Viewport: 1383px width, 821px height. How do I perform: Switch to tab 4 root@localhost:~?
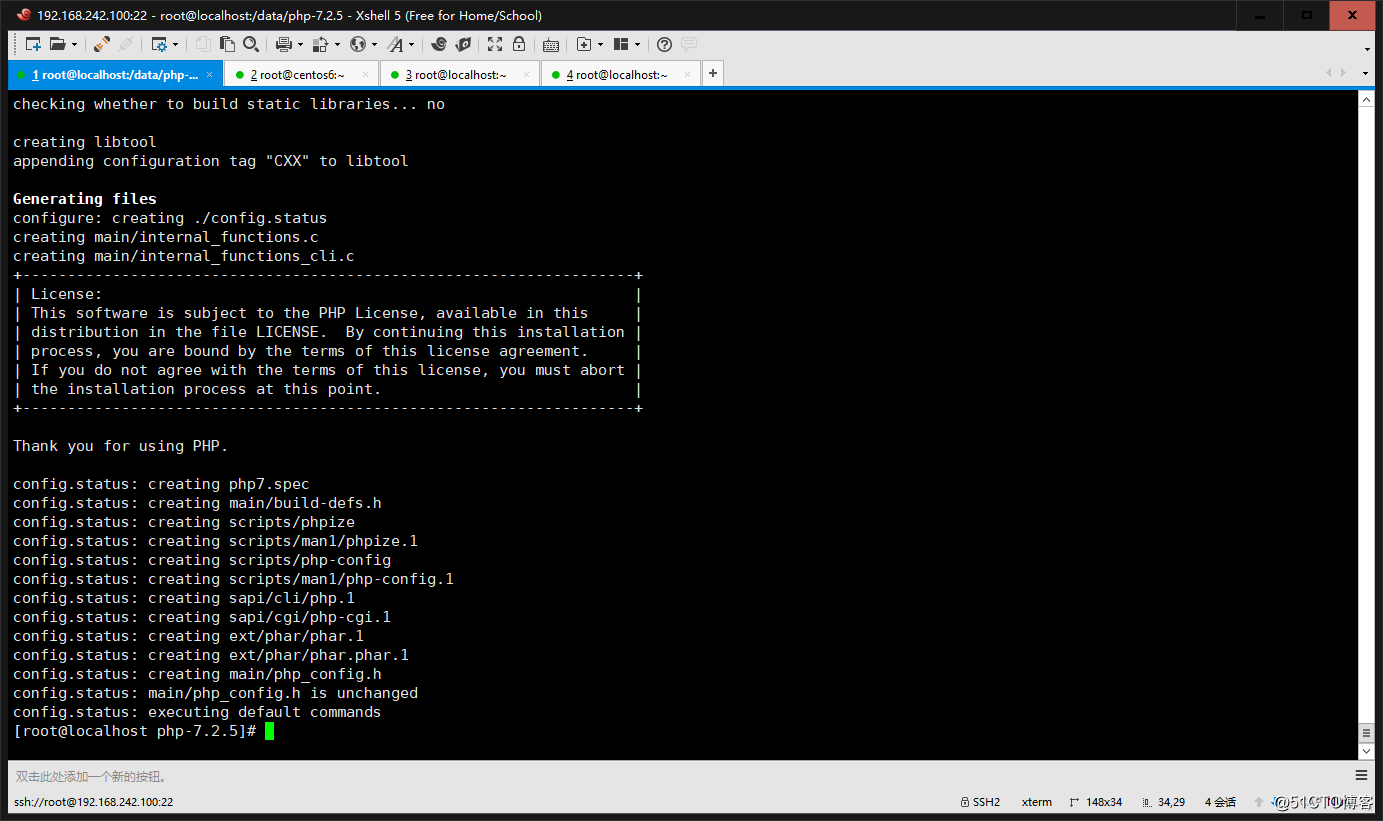click(621, 75)
